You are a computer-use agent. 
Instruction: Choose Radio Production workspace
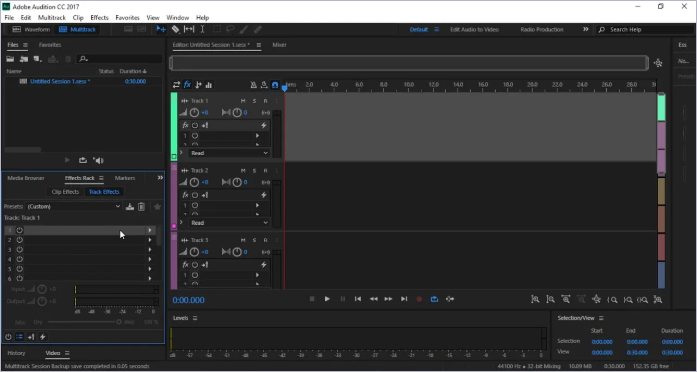[542, 30]
